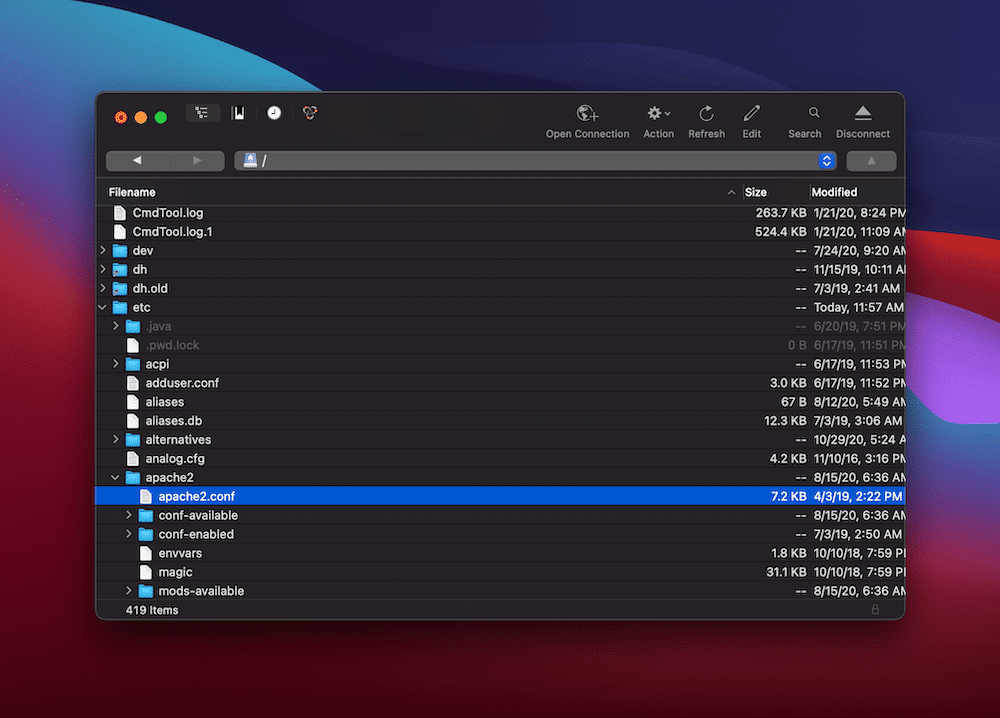Sort by the Modified column header
Screen dimensions: 1000x718
[835, 191]
